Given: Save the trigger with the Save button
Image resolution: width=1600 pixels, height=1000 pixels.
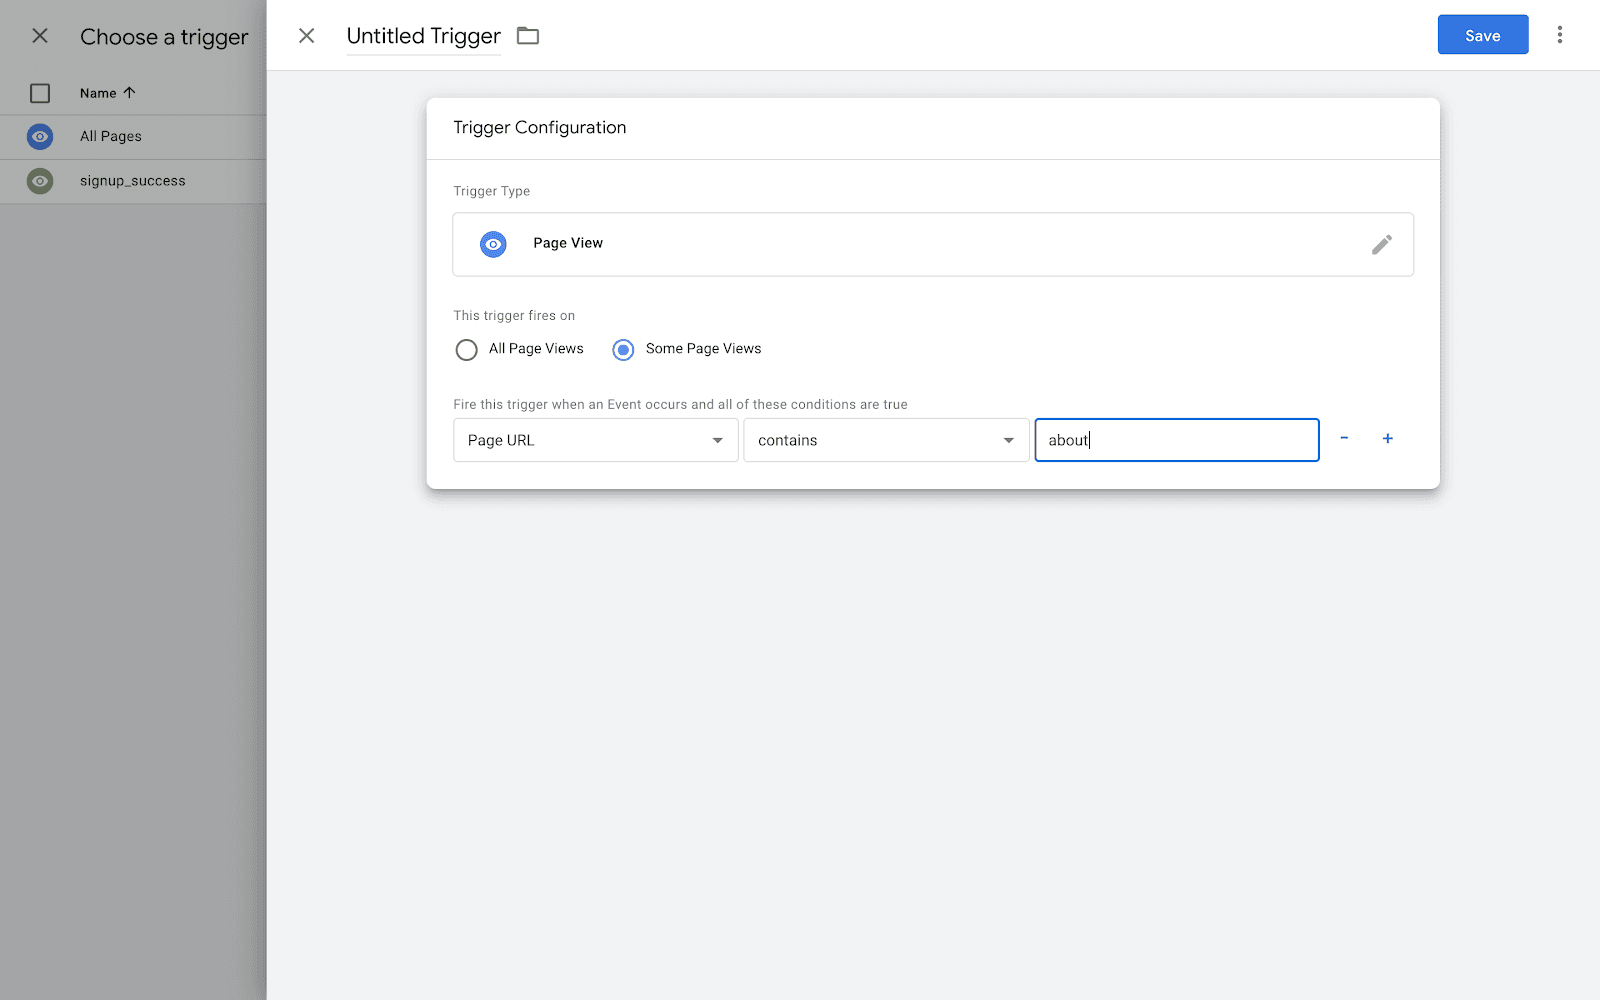Looking at the screenshot, I should (1482, 35).
